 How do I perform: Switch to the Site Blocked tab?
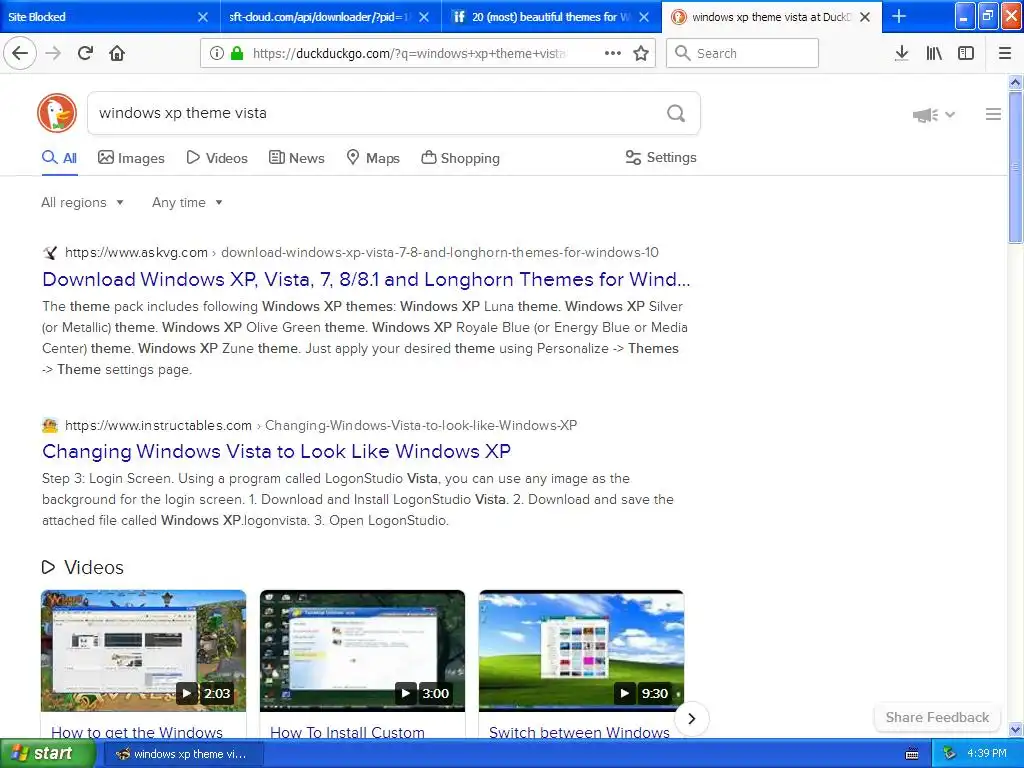click(x=98, y=17)
